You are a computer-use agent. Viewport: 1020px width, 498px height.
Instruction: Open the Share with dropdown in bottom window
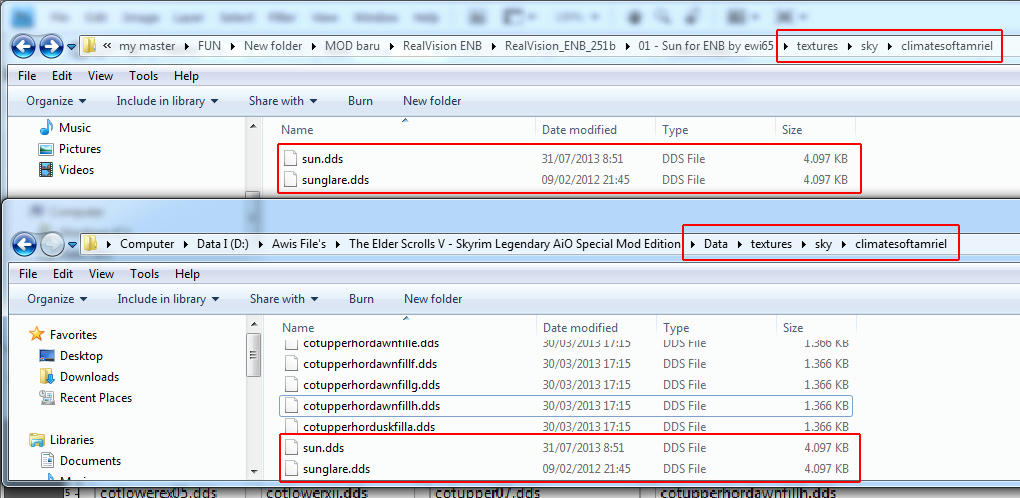click(283, 299)
